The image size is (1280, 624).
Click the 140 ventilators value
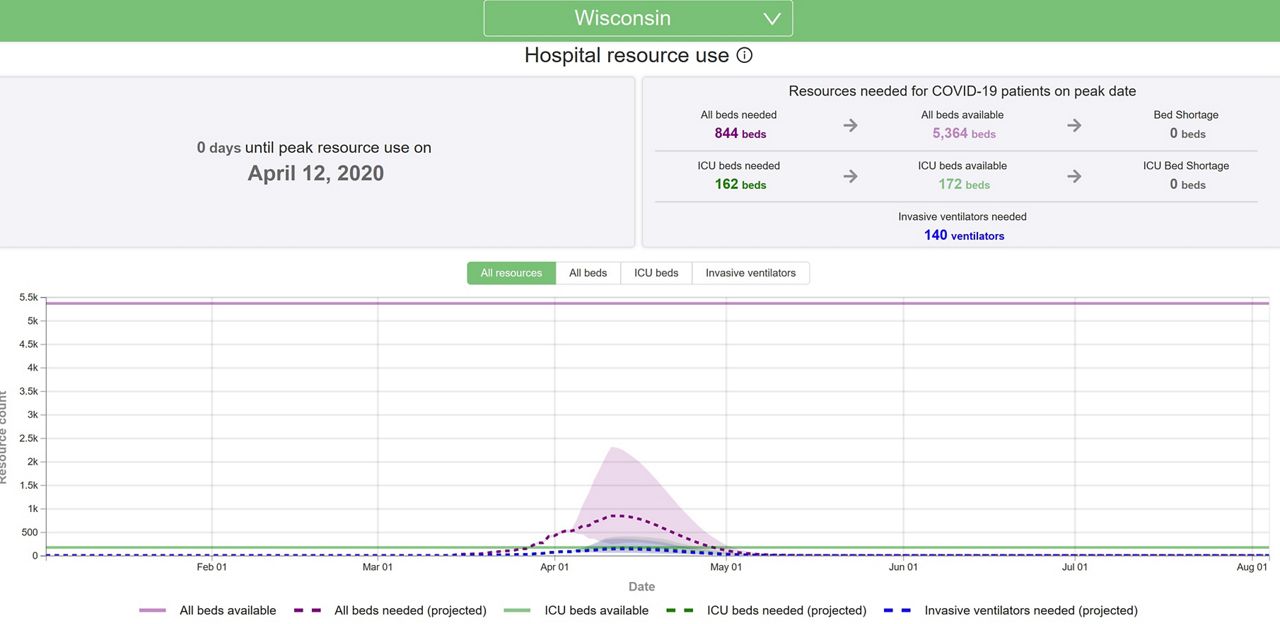tap(964, 235)
